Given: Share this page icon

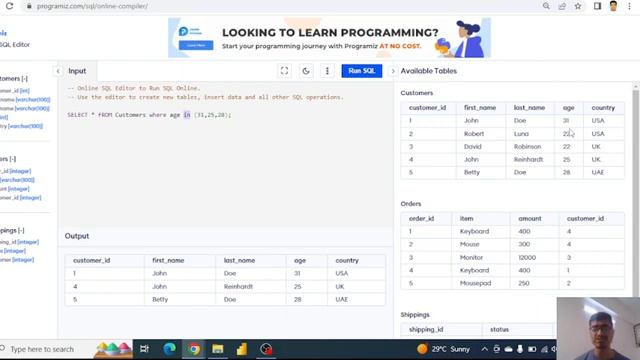Looking at the screenshot, I should tap(562, 6).
